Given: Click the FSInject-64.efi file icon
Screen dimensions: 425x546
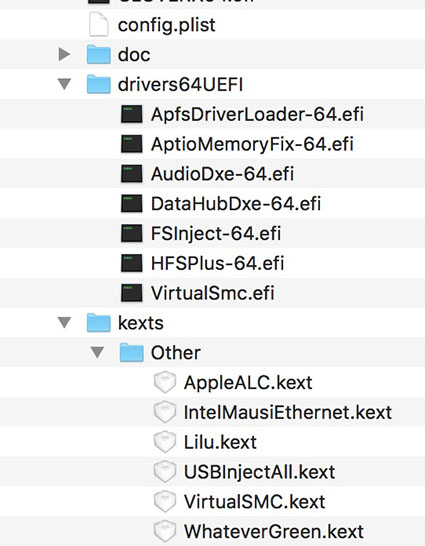Looking at the screenshot, I should click(132, 233).
